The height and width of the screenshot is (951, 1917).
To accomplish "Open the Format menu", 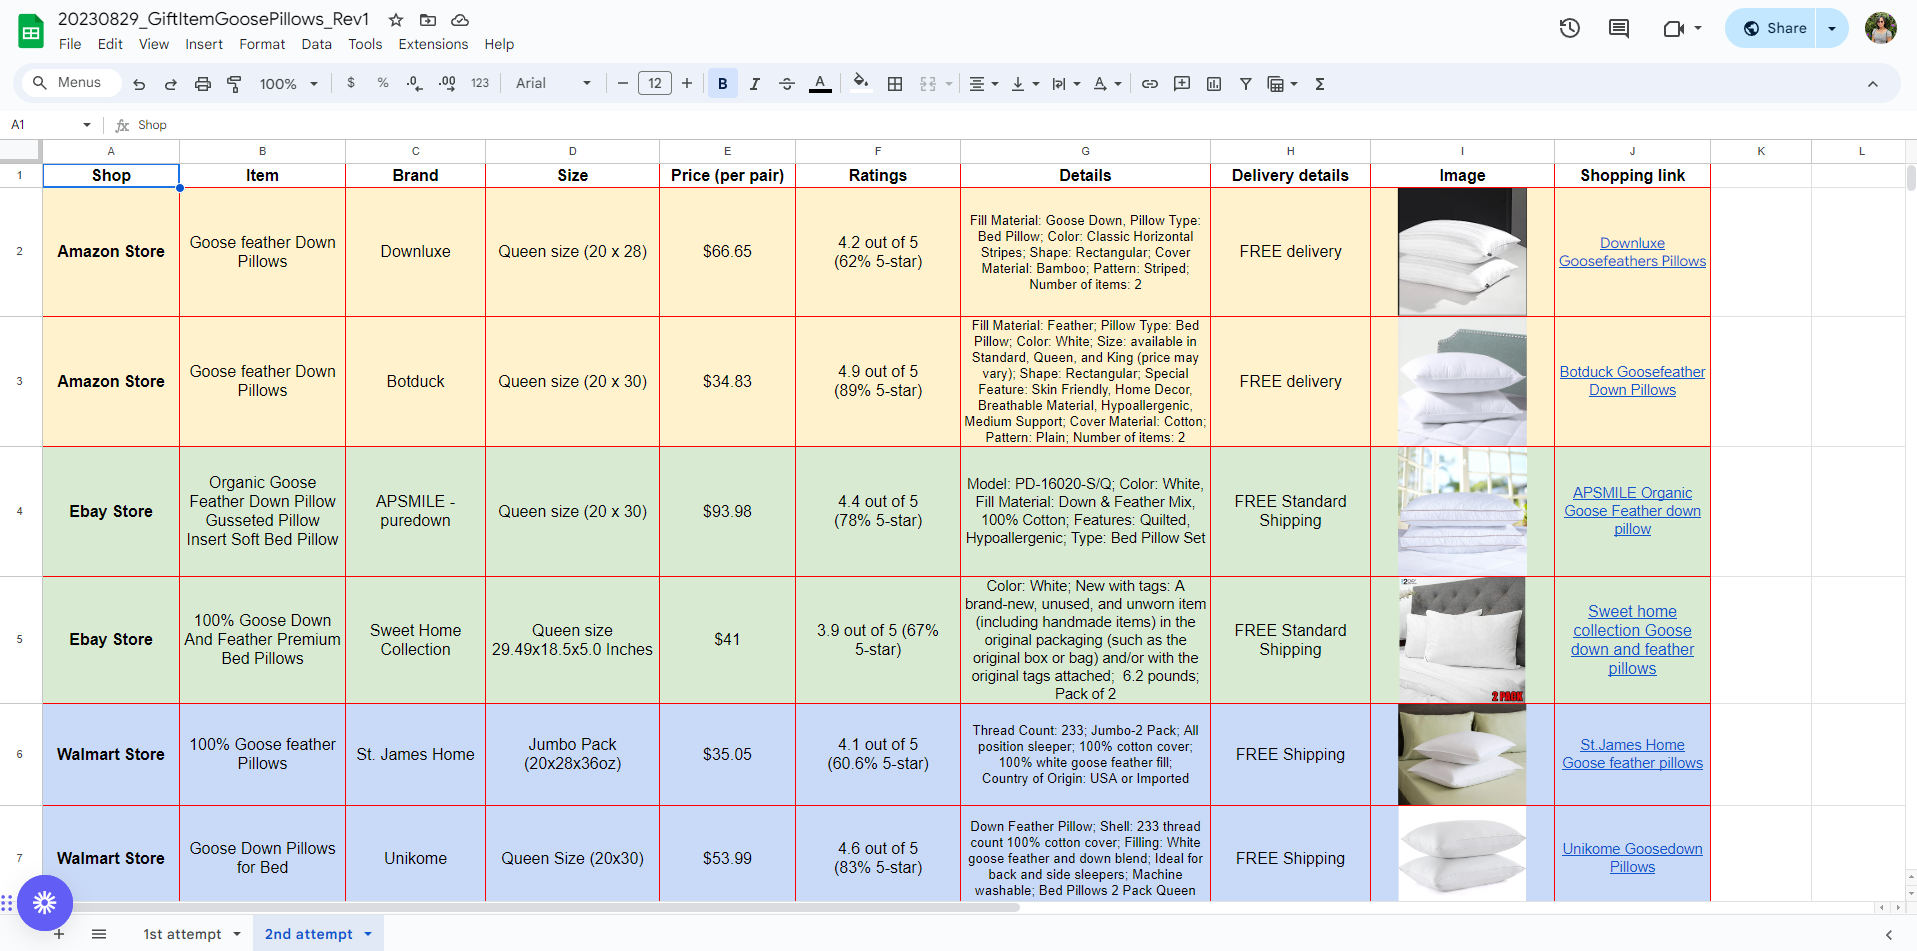I will 262,44.
